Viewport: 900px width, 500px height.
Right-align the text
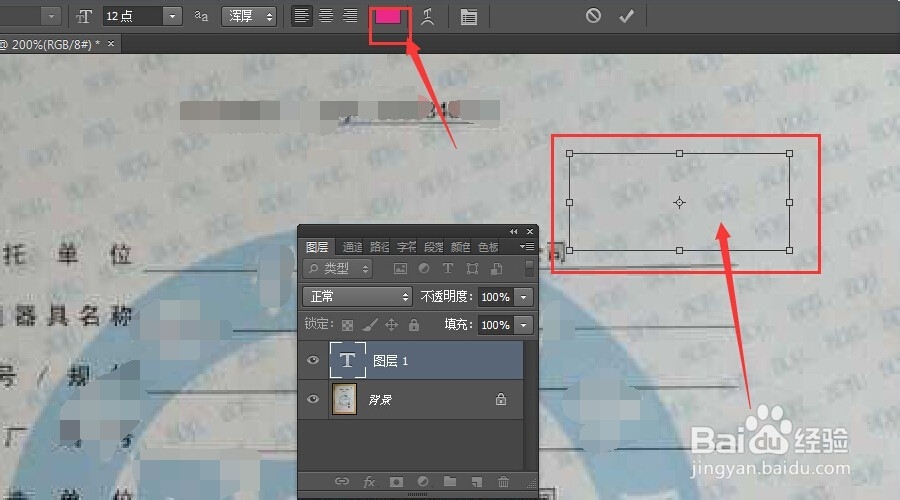[x=350, y=16]
